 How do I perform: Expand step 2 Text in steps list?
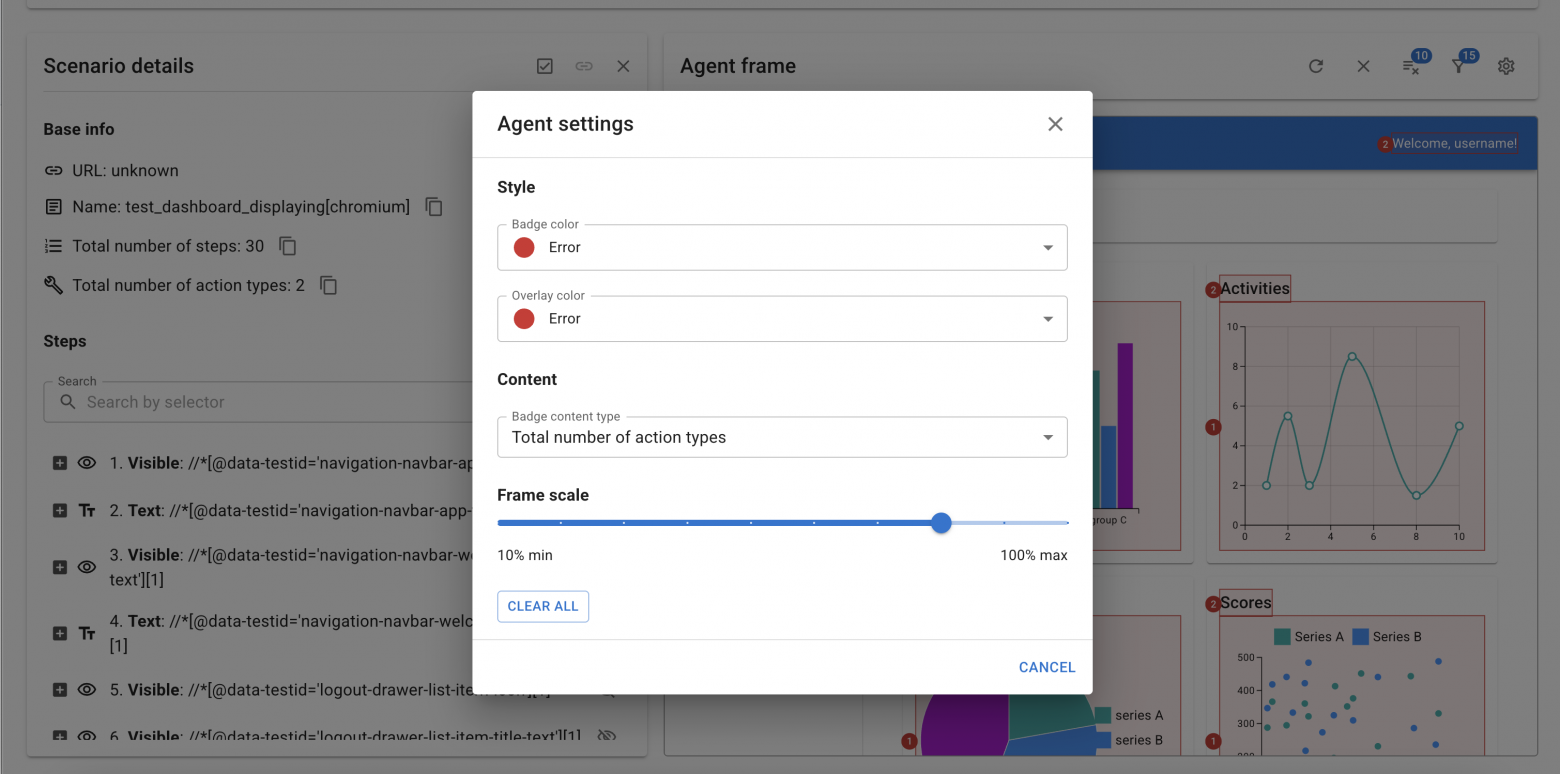pos(60,511)
